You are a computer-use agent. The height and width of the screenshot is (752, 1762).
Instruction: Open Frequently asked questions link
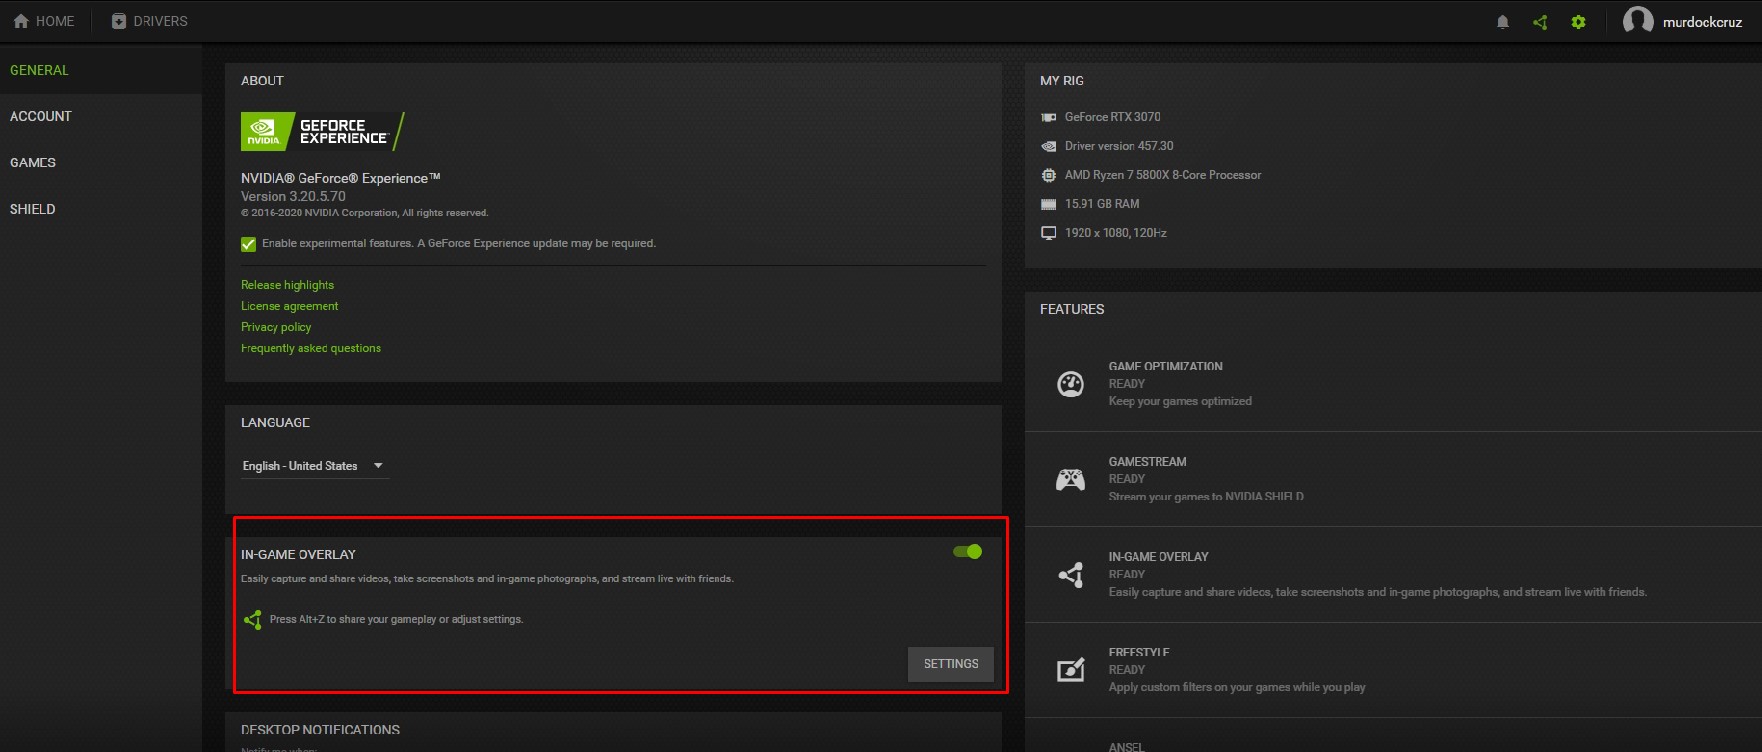(311, 348)
